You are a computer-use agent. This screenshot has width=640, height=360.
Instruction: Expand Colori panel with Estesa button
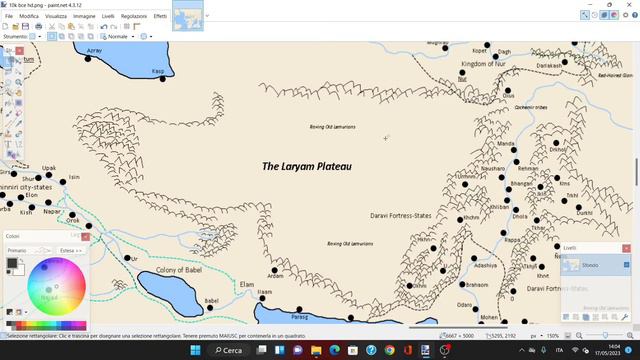71,250
